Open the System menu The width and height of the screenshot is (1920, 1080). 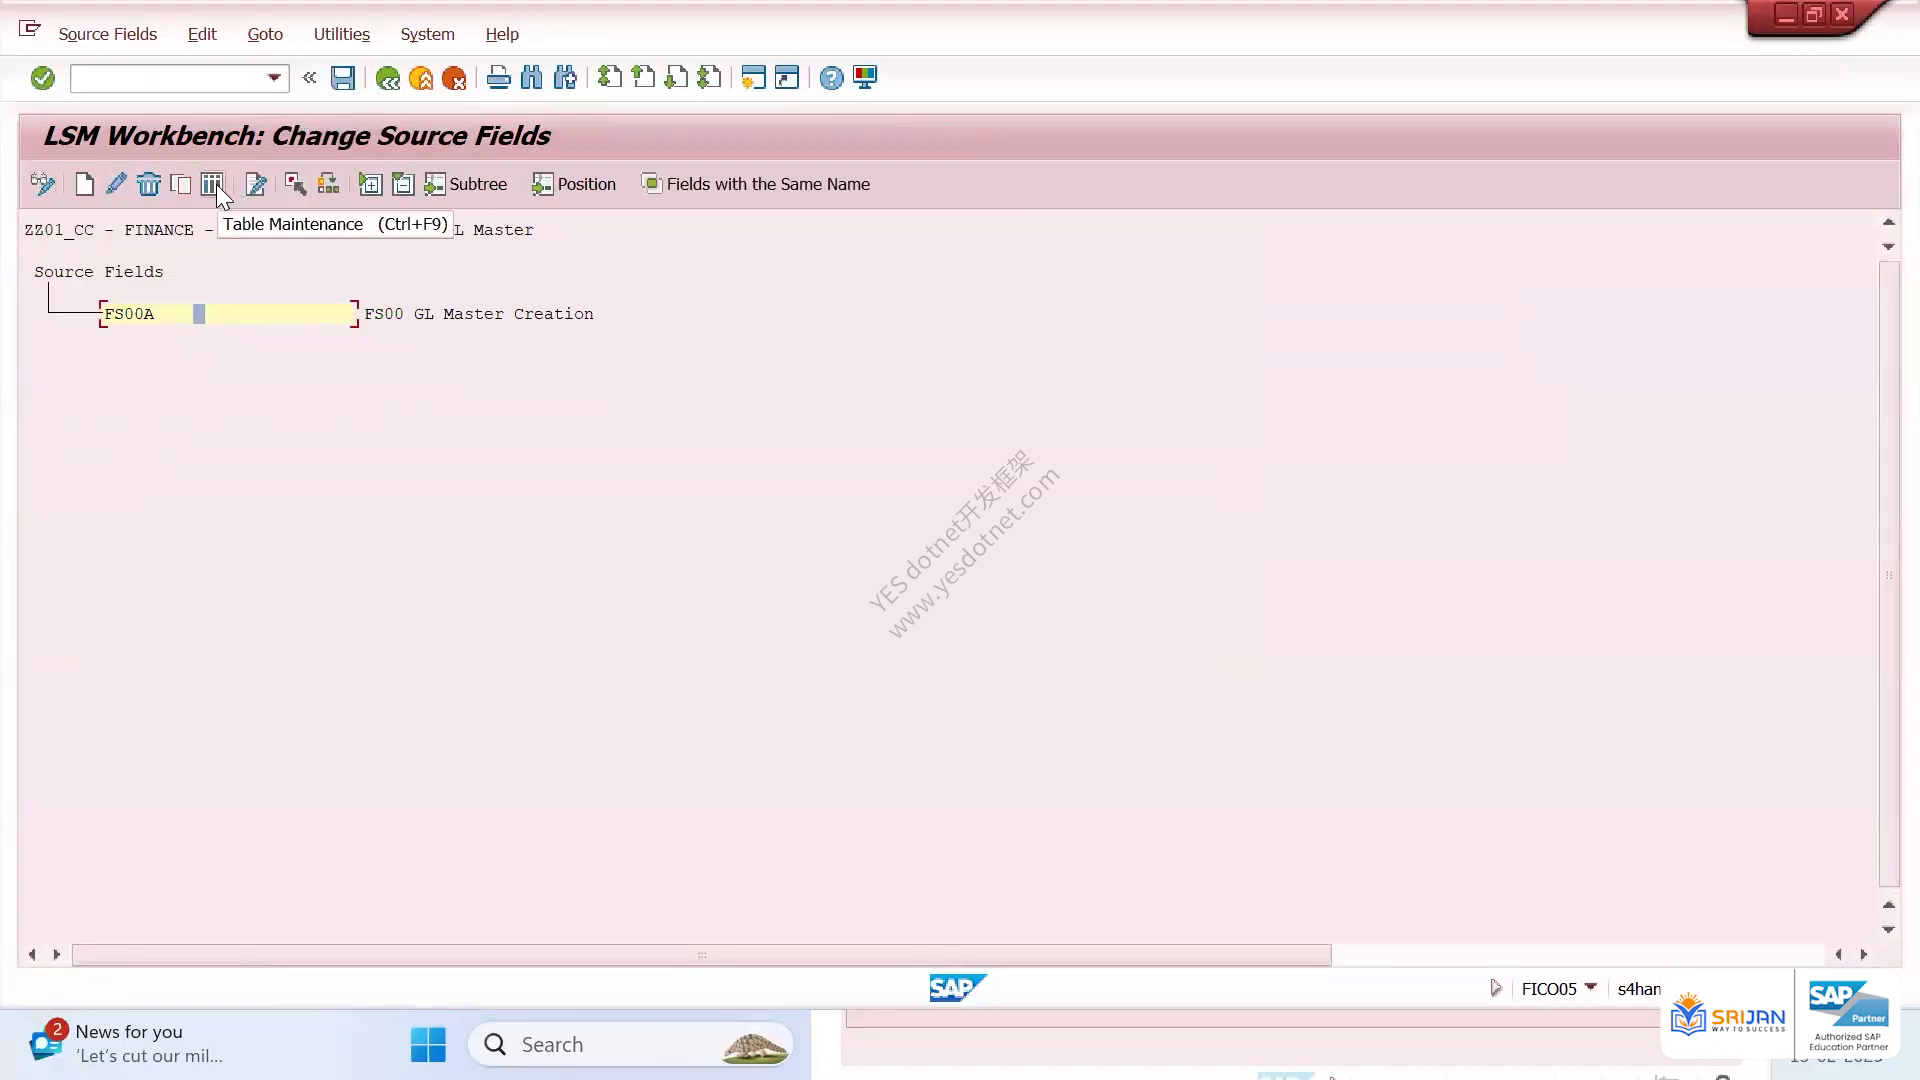pyautogui.click(x=427, y=34)
